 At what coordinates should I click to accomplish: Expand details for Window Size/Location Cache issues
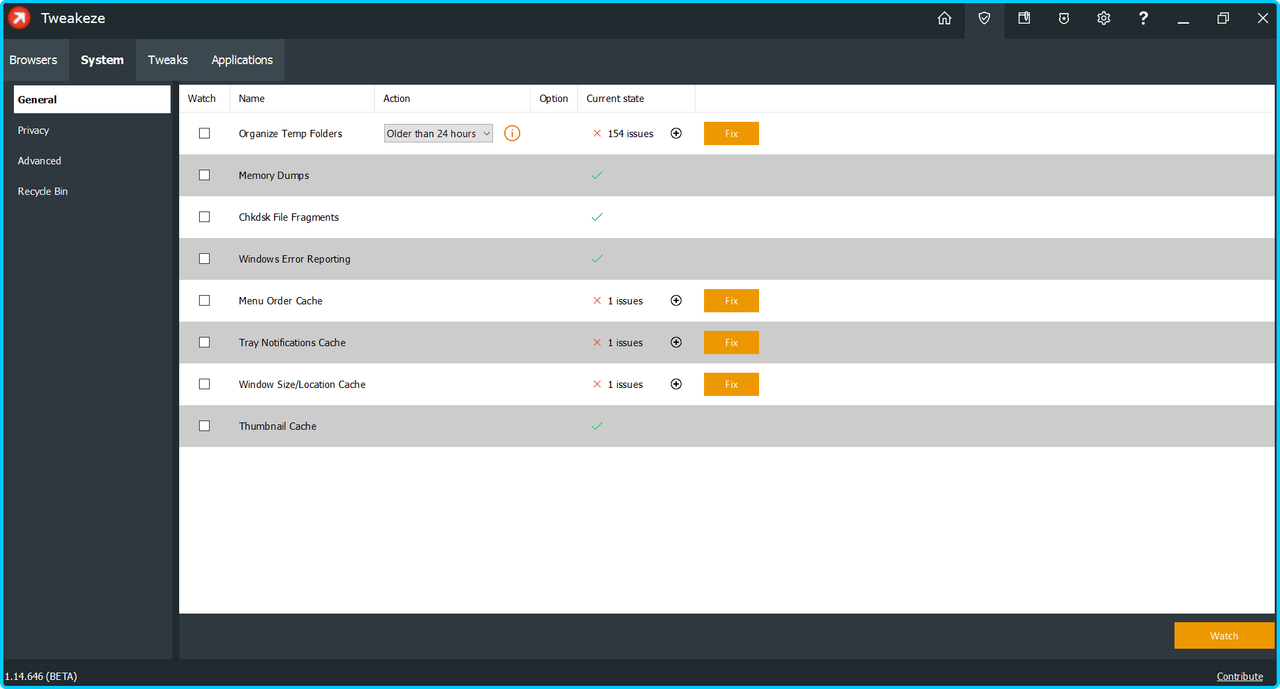click(676, 384)
